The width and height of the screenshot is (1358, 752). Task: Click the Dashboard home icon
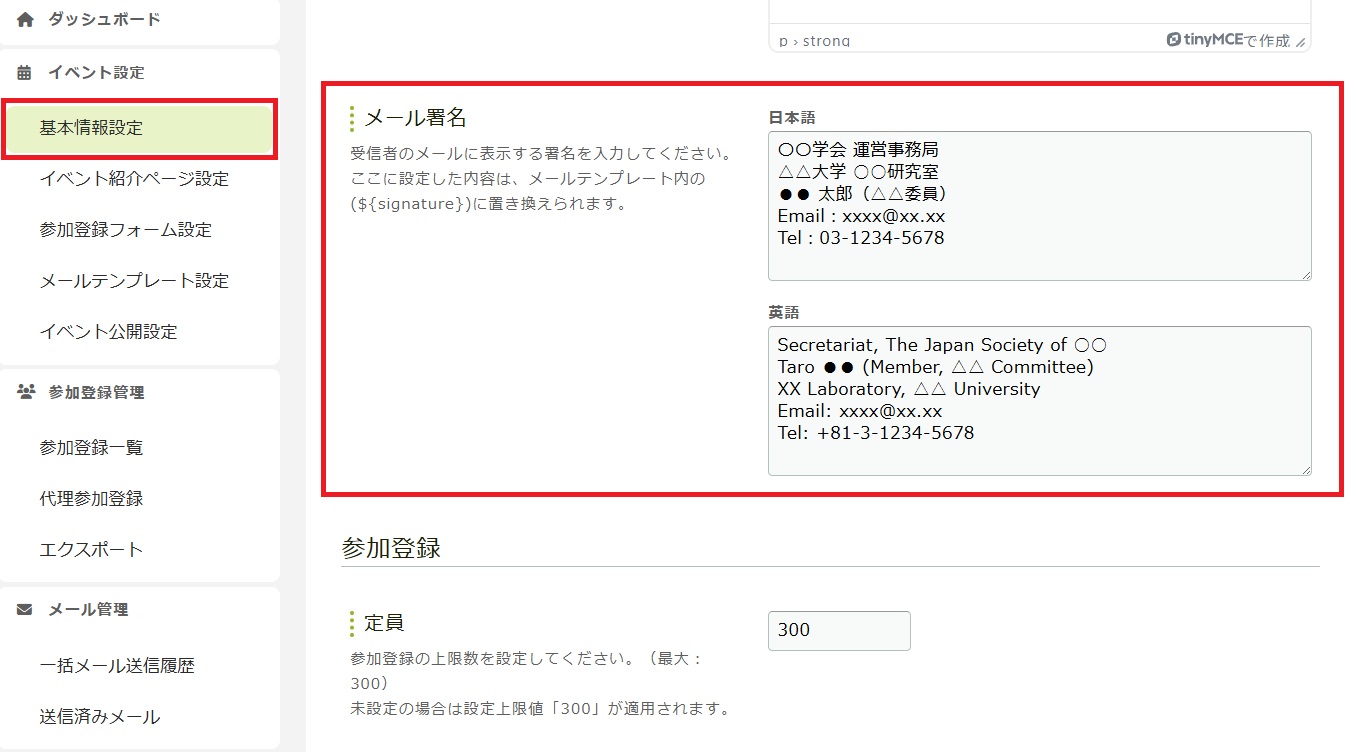[25, 19]
